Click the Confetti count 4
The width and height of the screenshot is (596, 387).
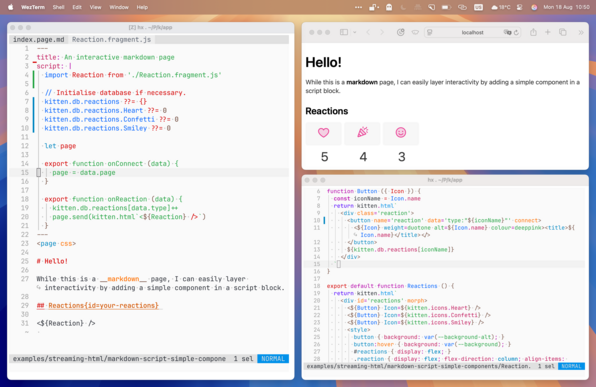tap(363, 157)
